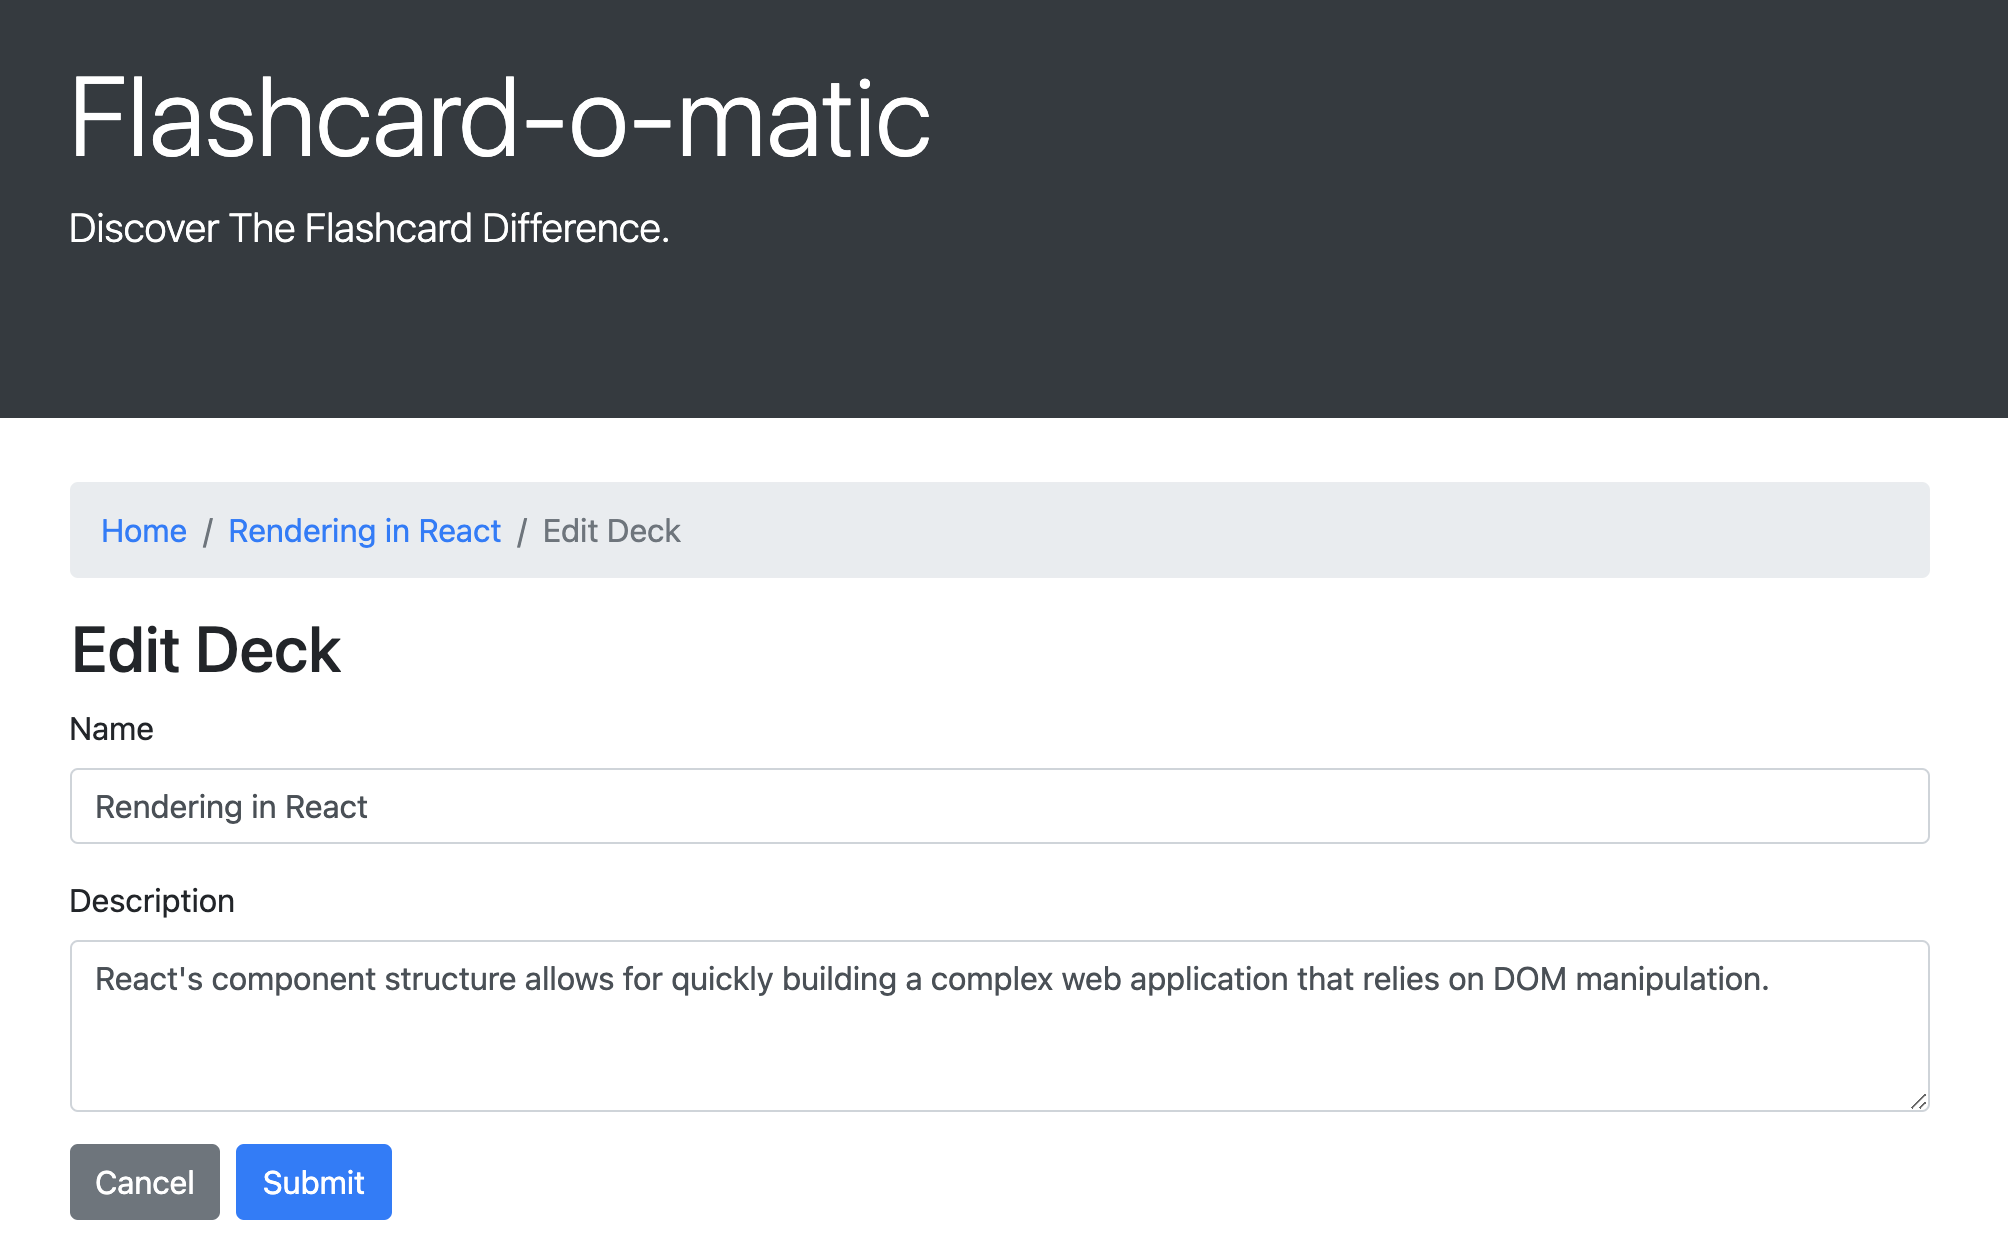Open the Rendering in React breadcrumb link
This screenshot has height=1242, width=2008.
tap(365, 531)
